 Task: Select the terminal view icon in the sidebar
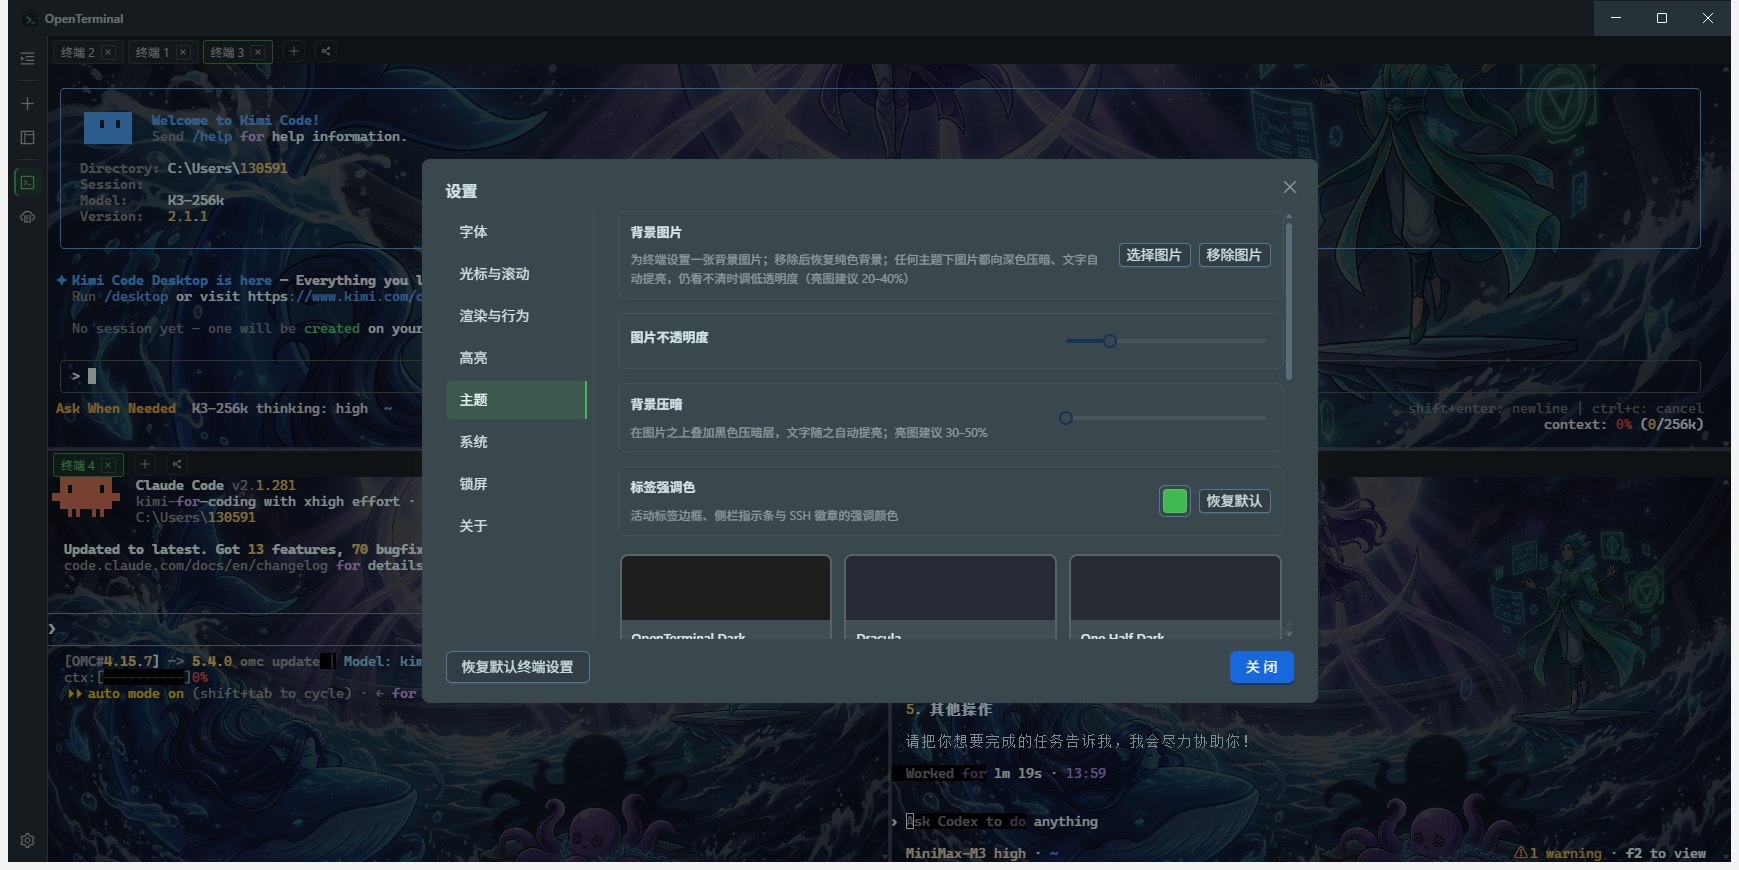(27, 183)
